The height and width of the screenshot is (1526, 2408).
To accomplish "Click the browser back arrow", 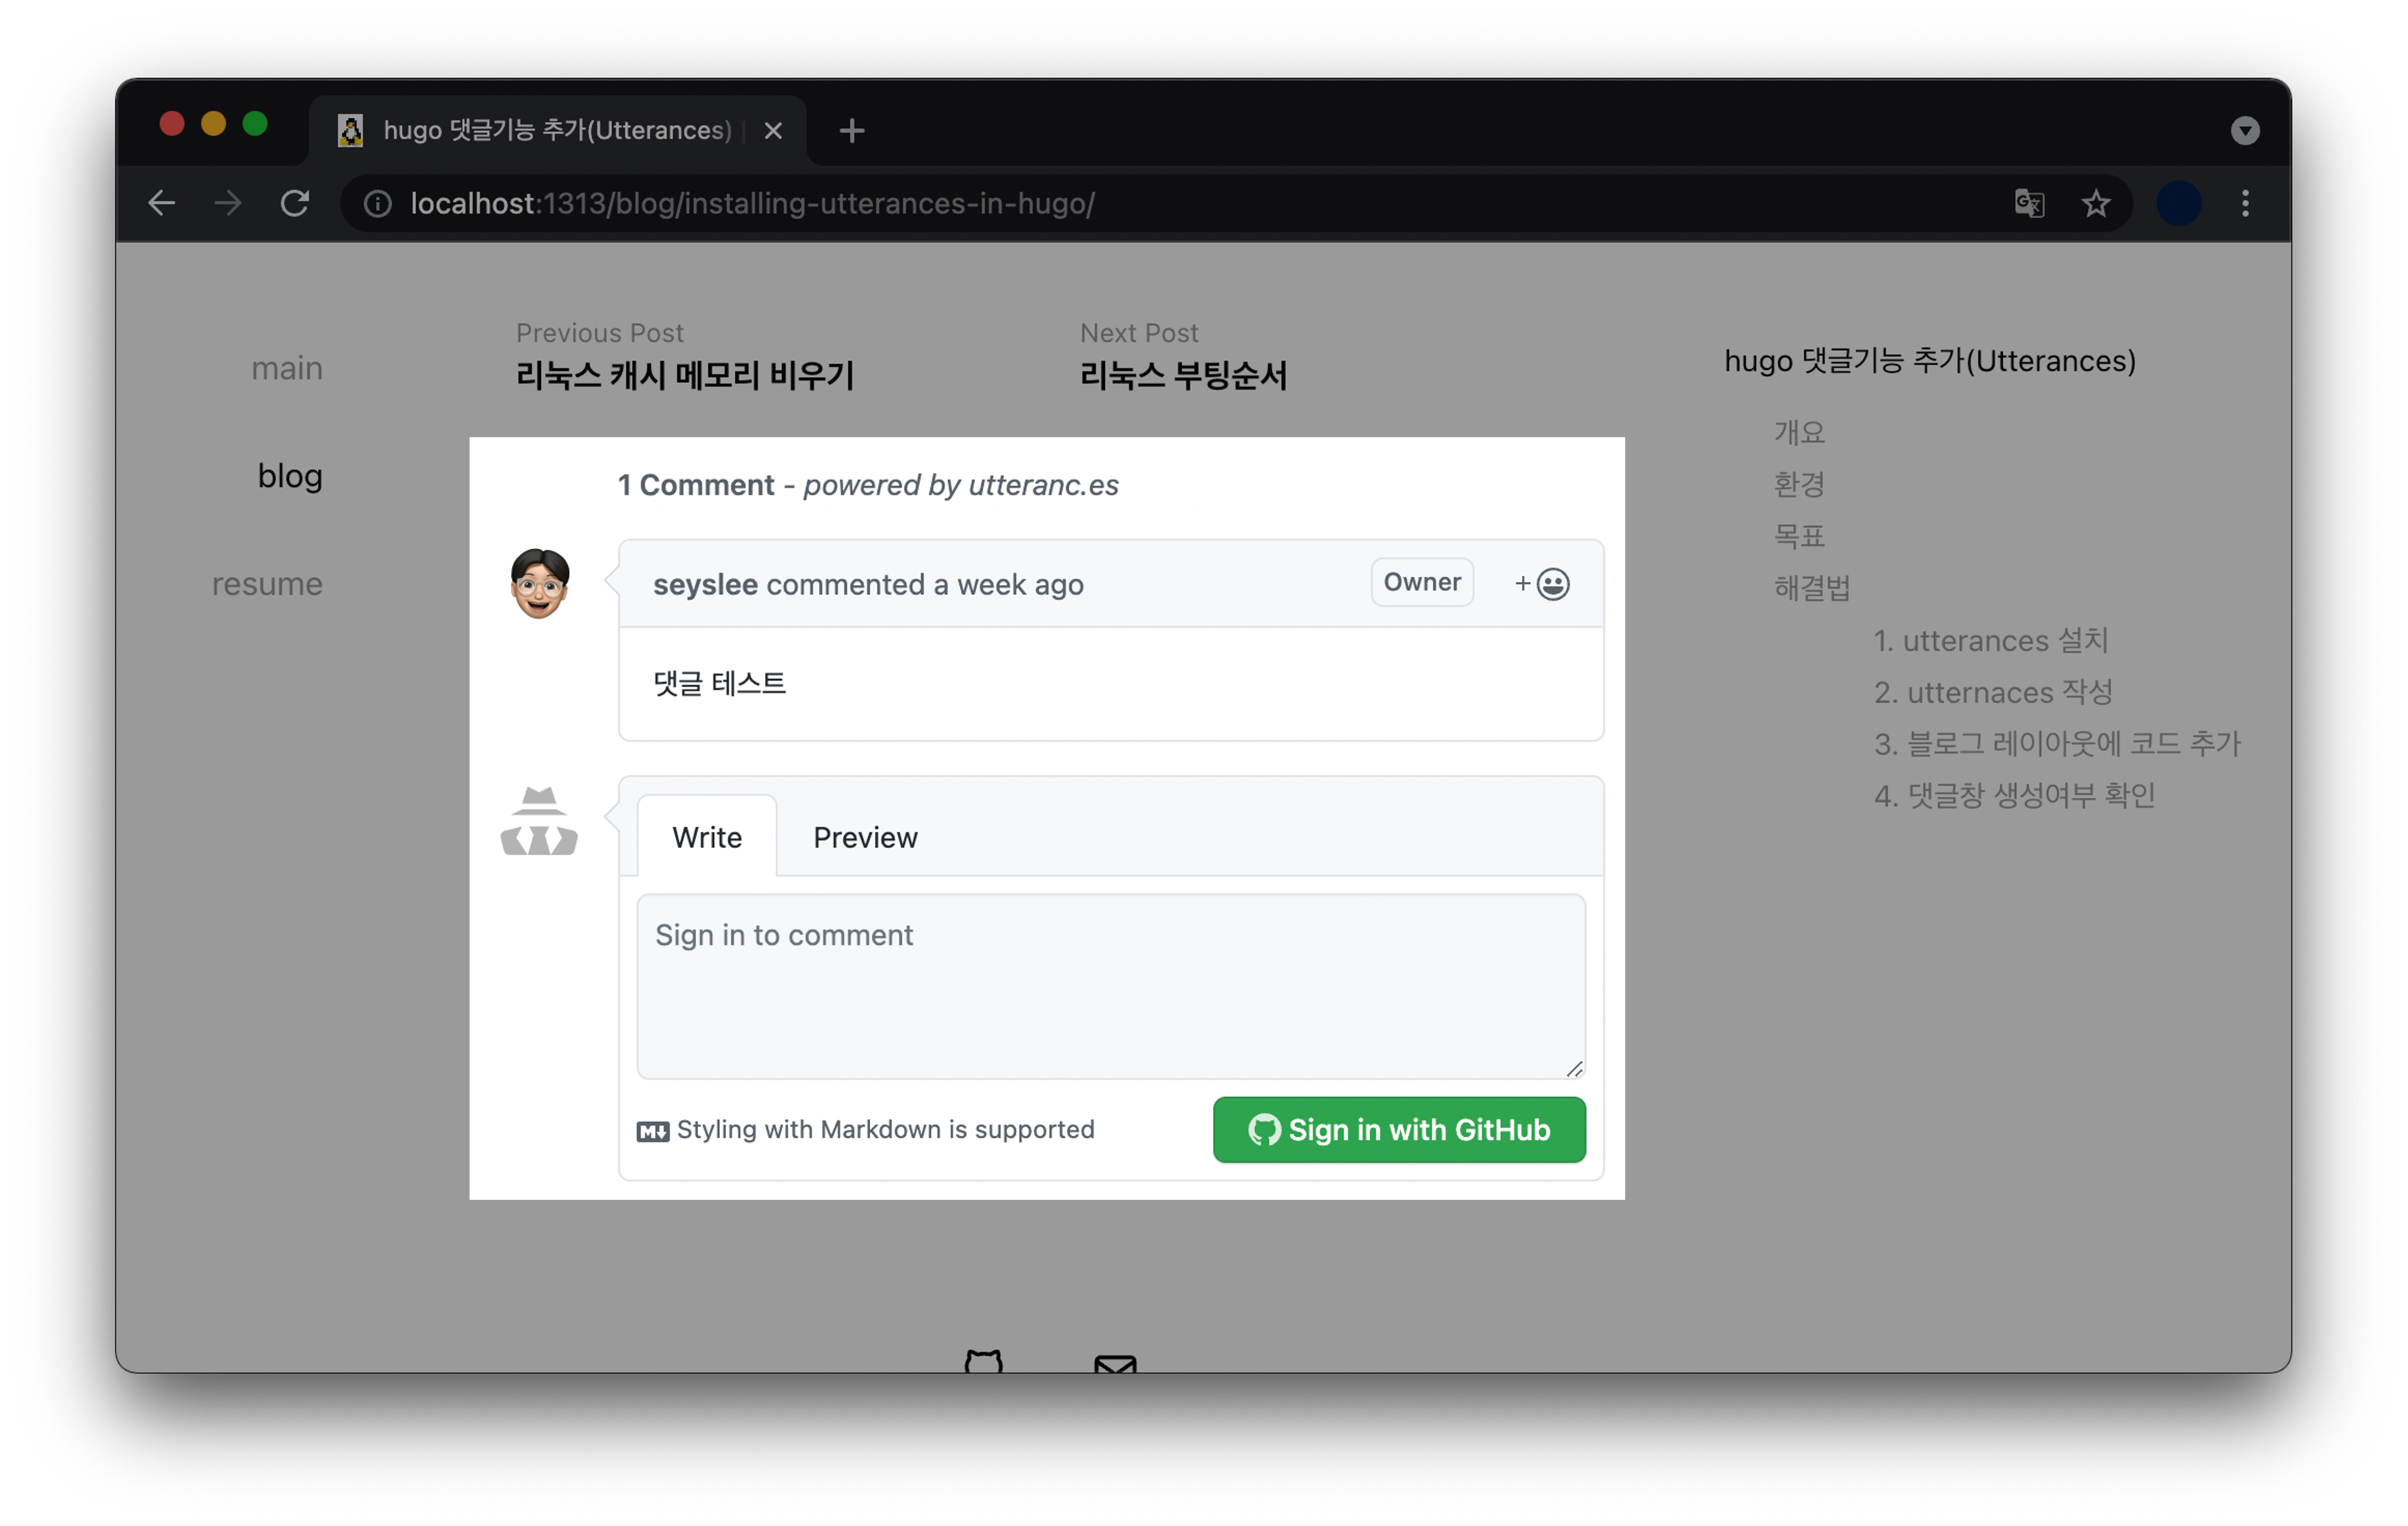I will [x=162, y=203].
